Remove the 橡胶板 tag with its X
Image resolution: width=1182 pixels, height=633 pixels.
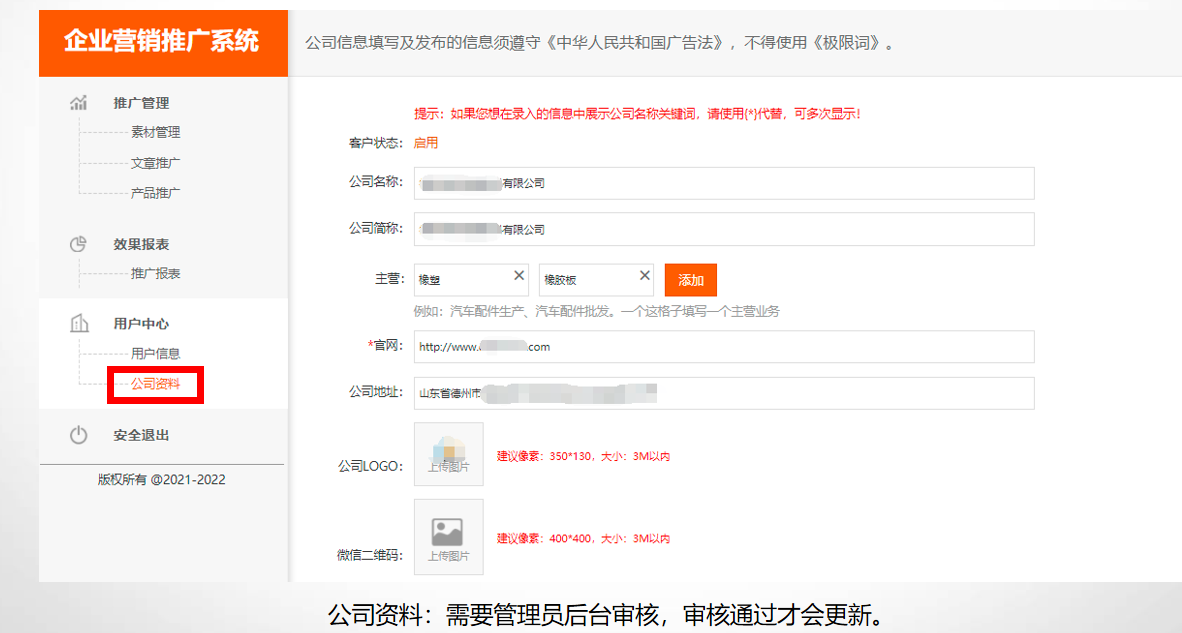[645, 276]
